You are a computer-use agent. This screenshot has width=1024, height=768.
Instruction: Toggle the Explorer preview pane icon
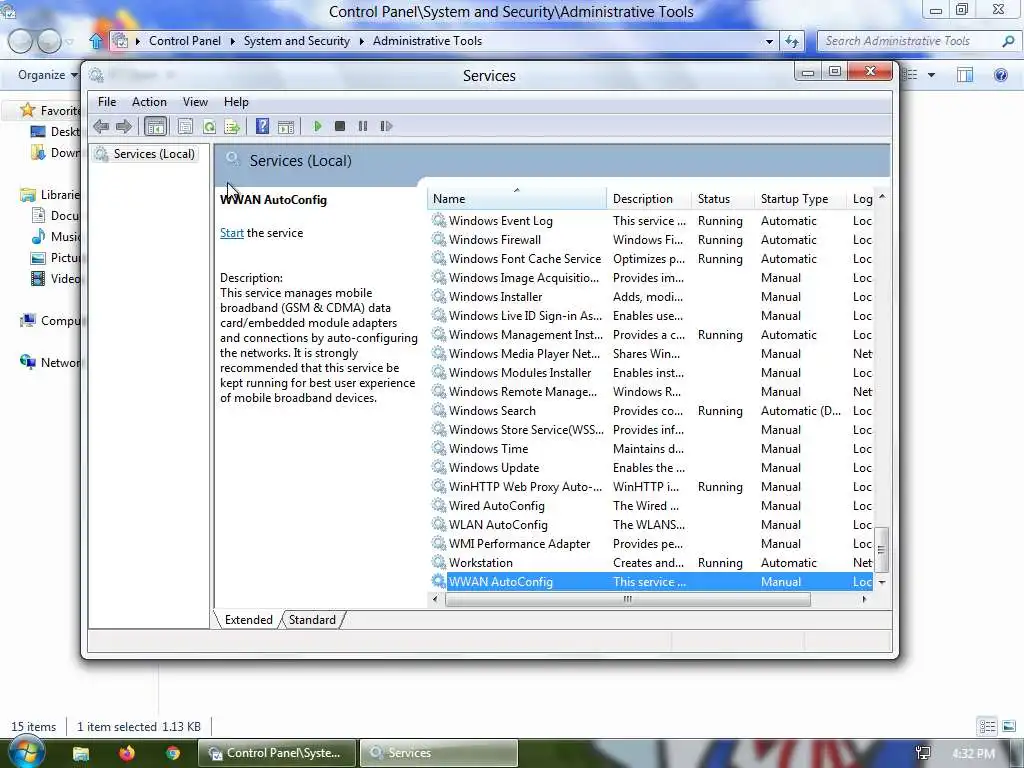[965, 75]
